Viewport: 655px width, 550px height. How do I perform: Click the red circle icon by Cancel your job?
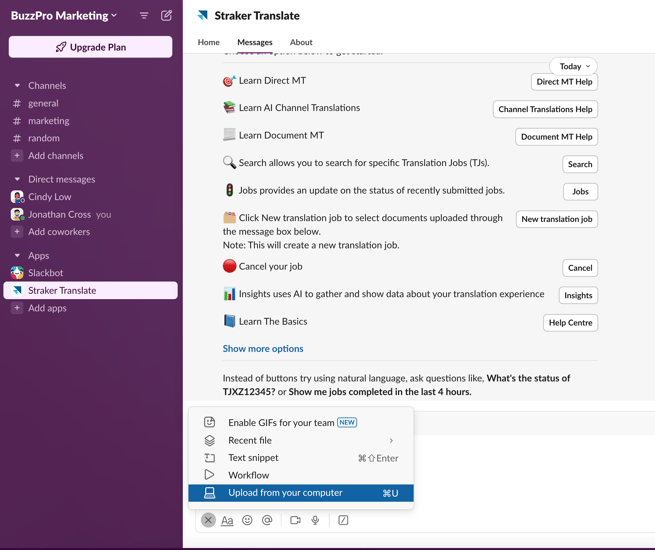coord(229,266)
